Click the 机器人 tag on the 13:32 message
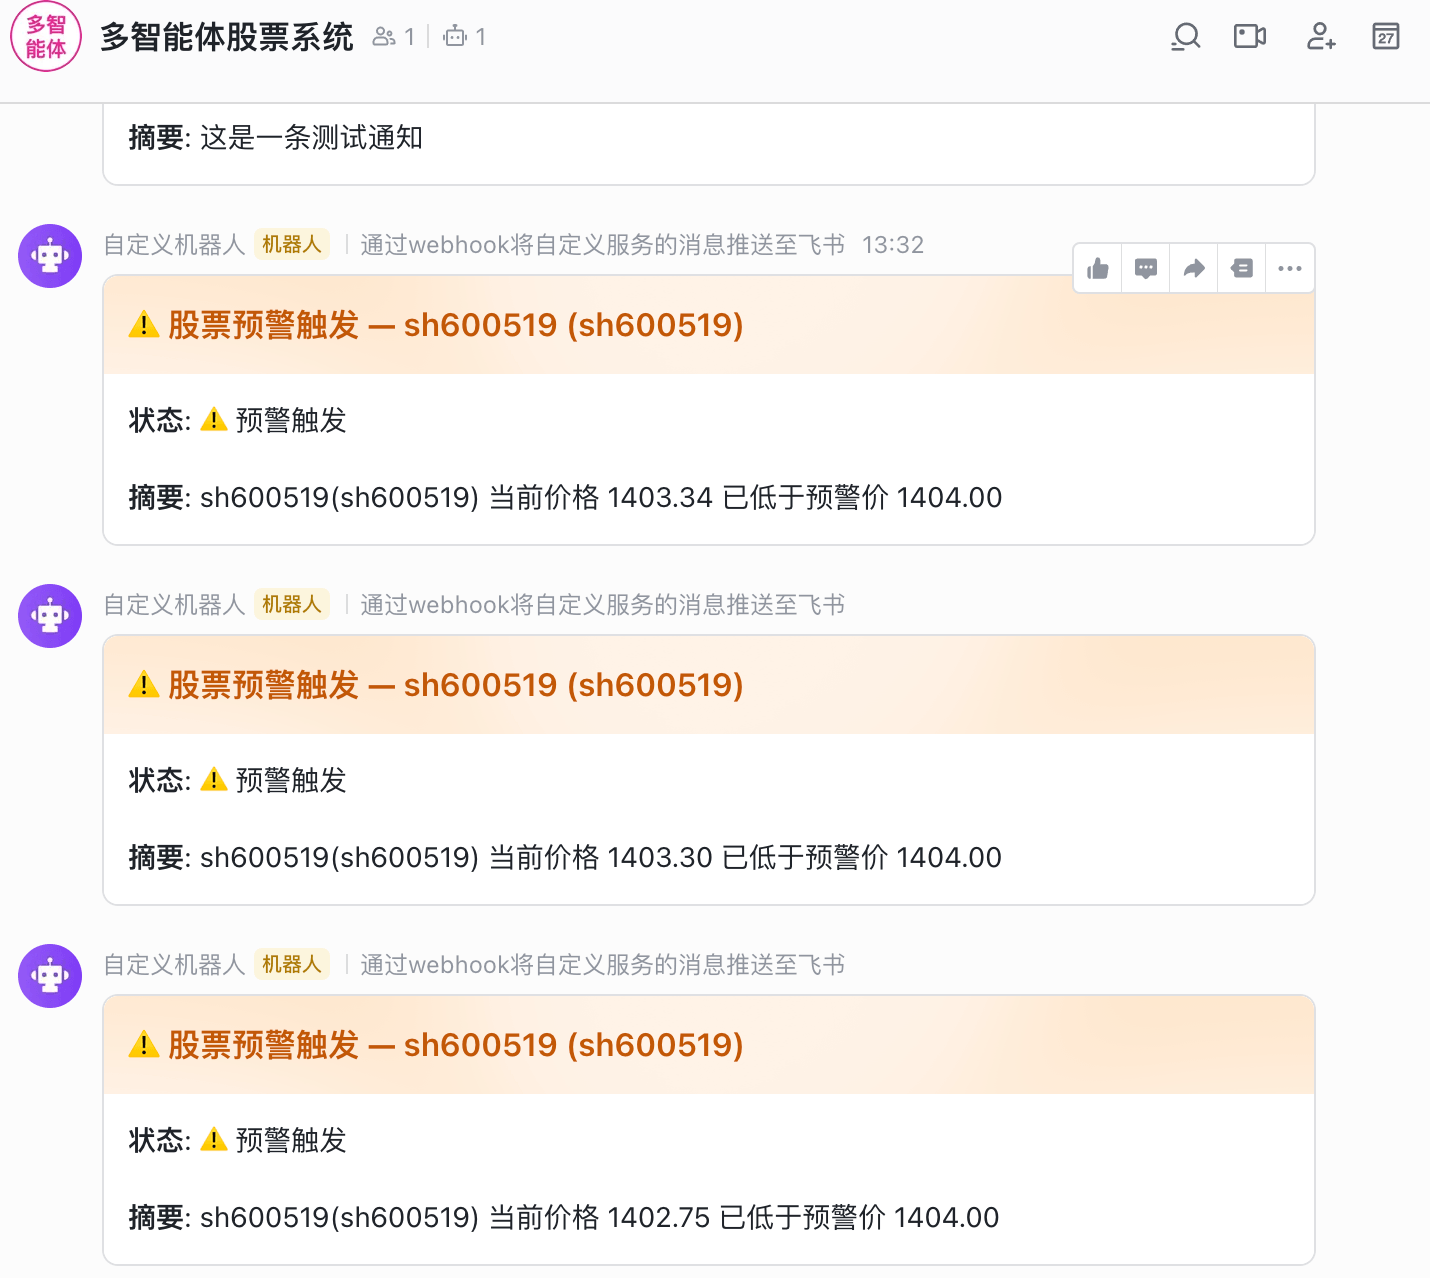The height and width of the screenshot is (1278, 1430). click(292, 245)
